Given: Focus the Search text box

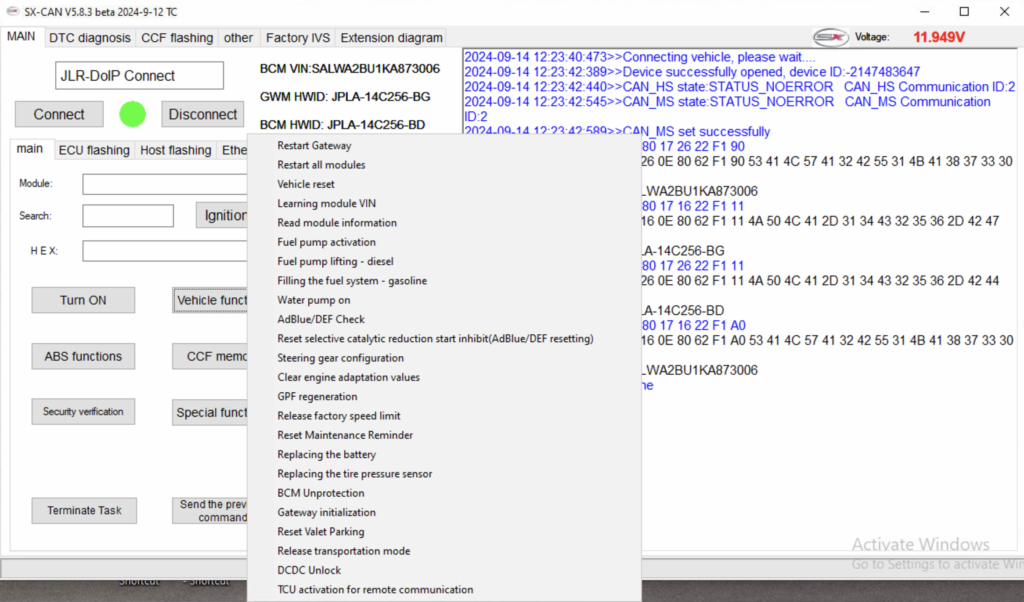Looking at the screenshot, I should click(x=127, y=216).
